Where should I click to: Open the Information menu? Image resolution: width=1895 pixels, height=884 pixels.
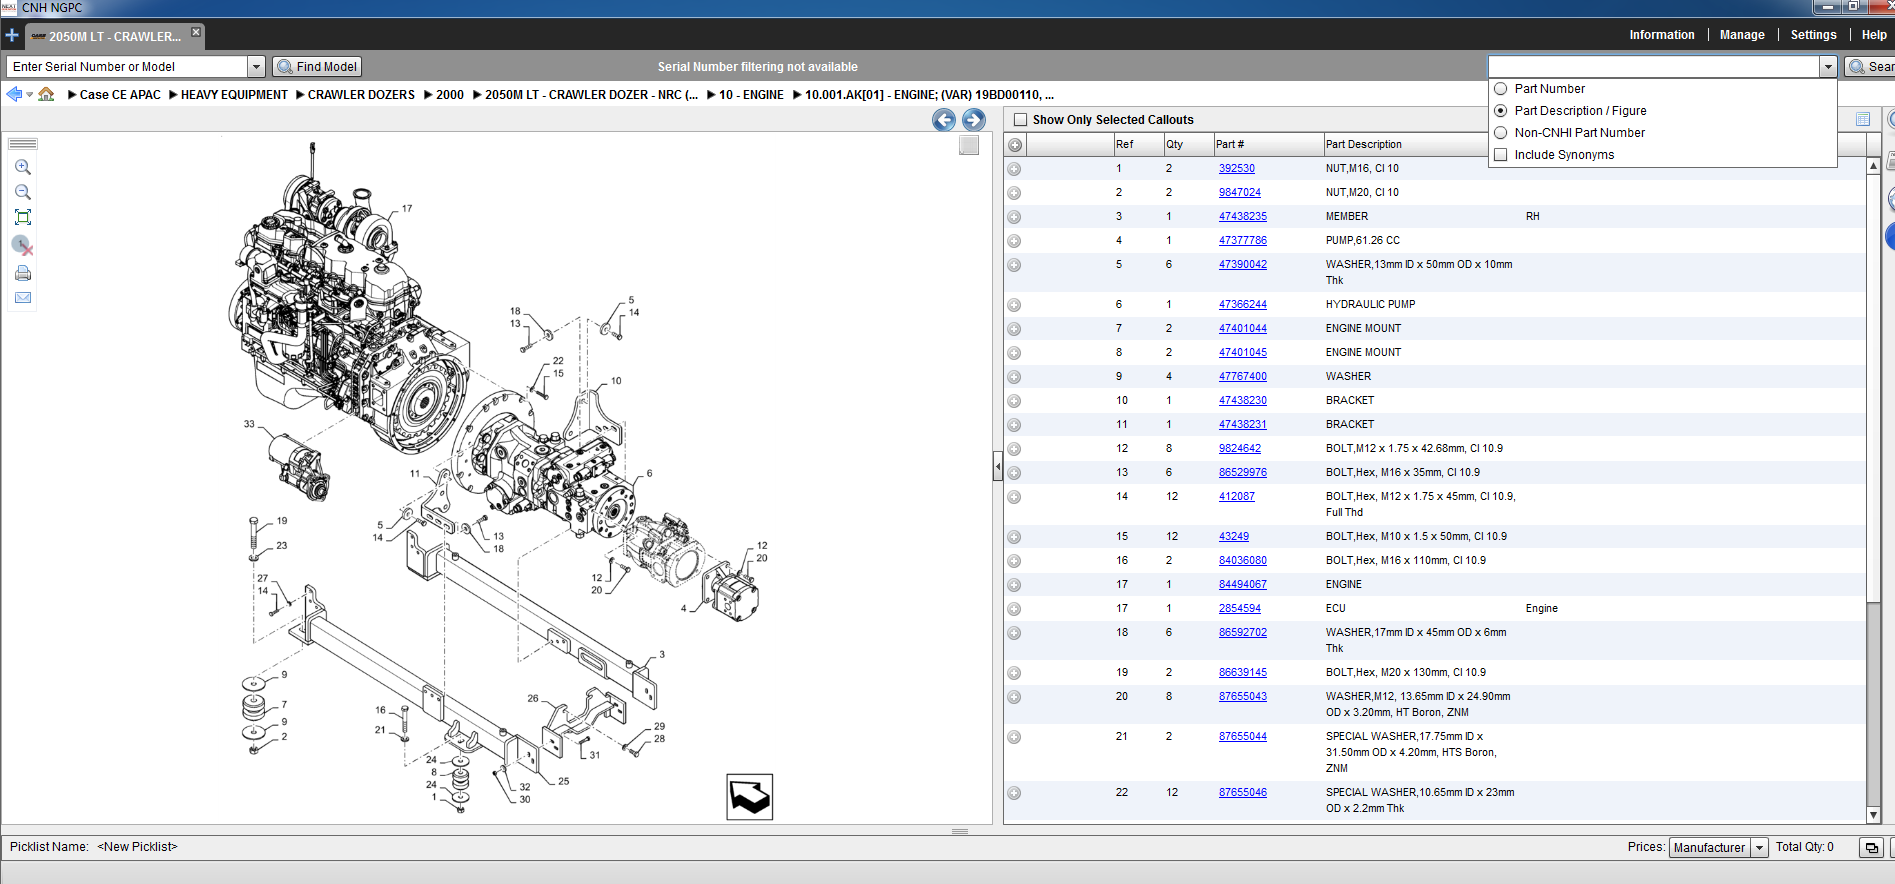tap(1662, 35)
